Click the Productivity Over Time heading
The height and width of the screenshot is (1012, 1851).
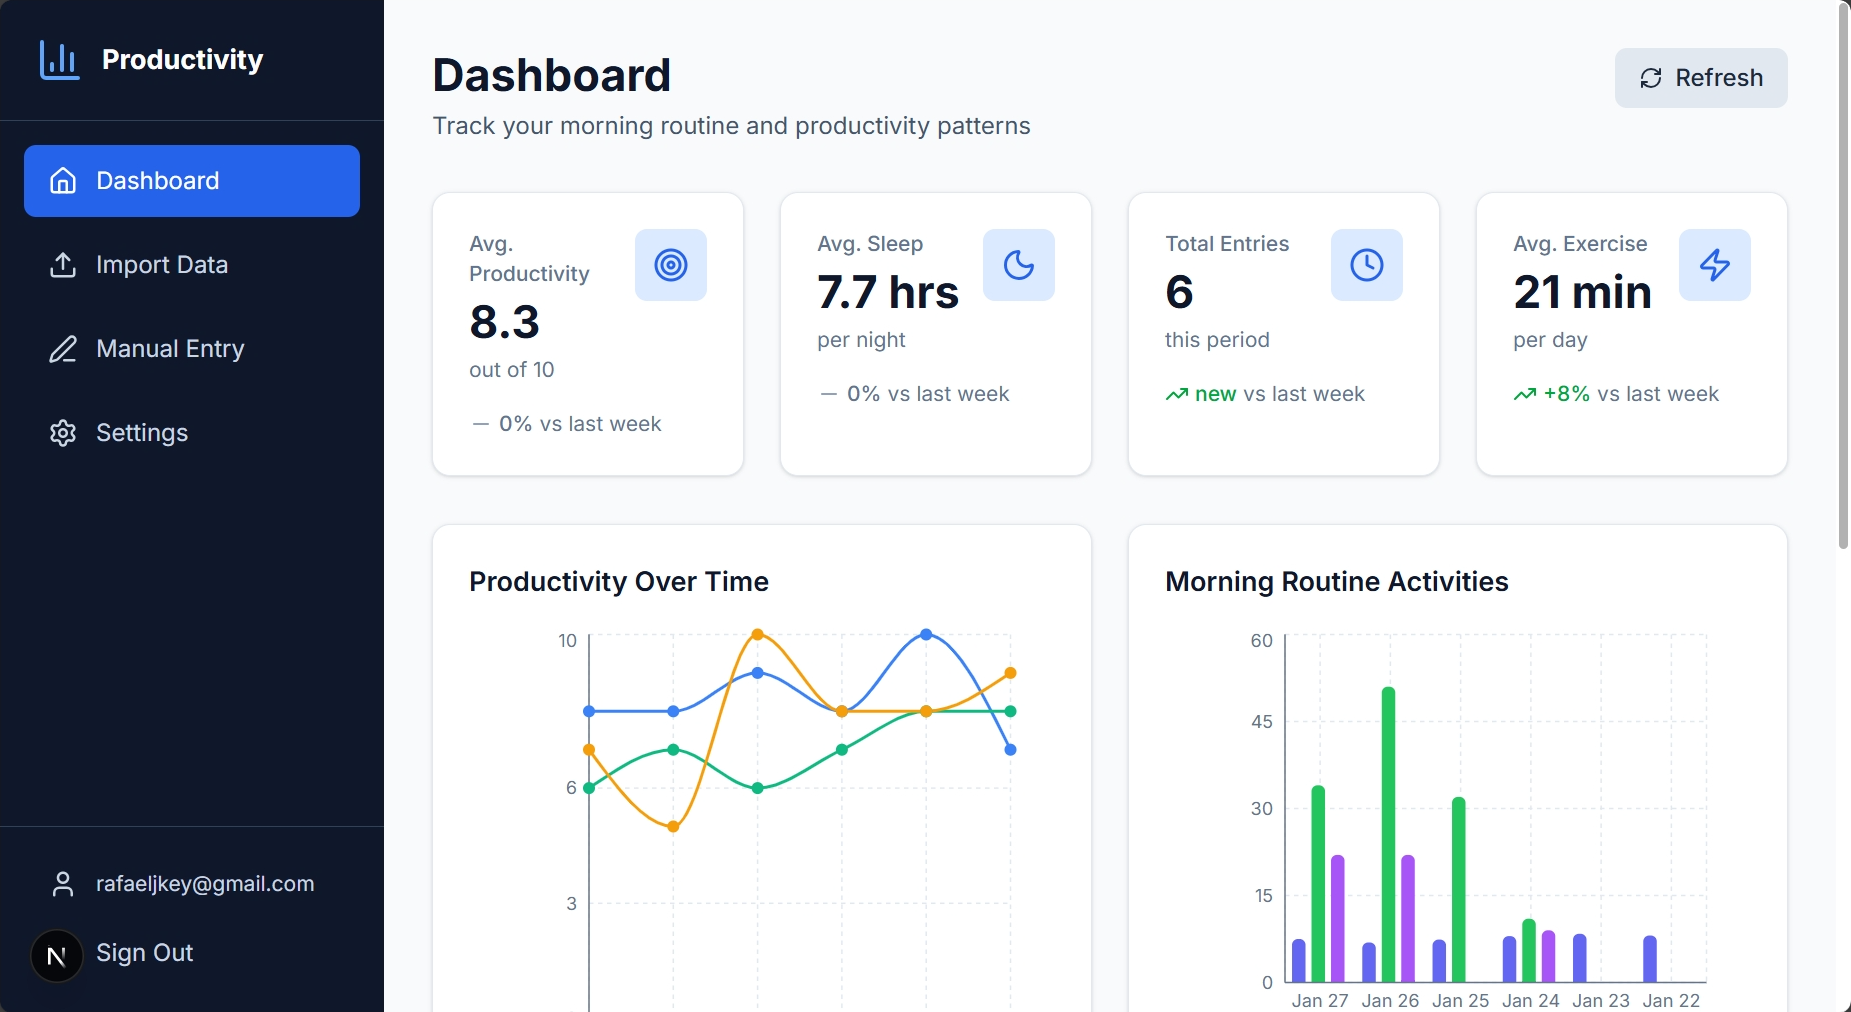point(619,582)
